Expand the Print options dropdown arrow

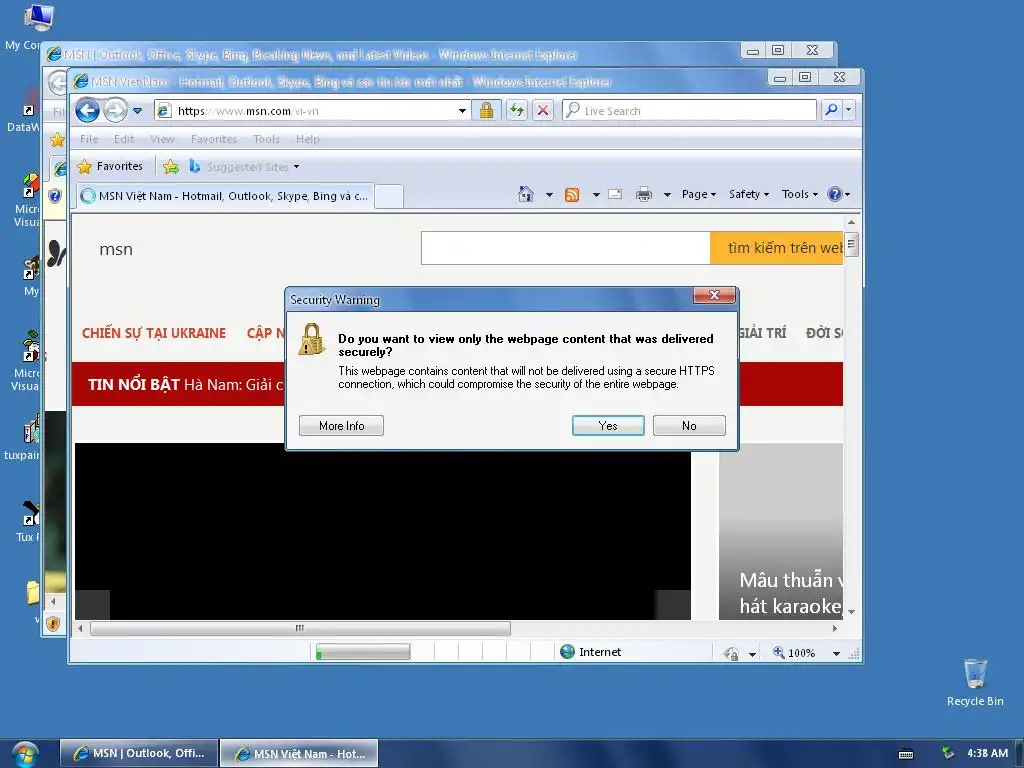click(667, 195)
